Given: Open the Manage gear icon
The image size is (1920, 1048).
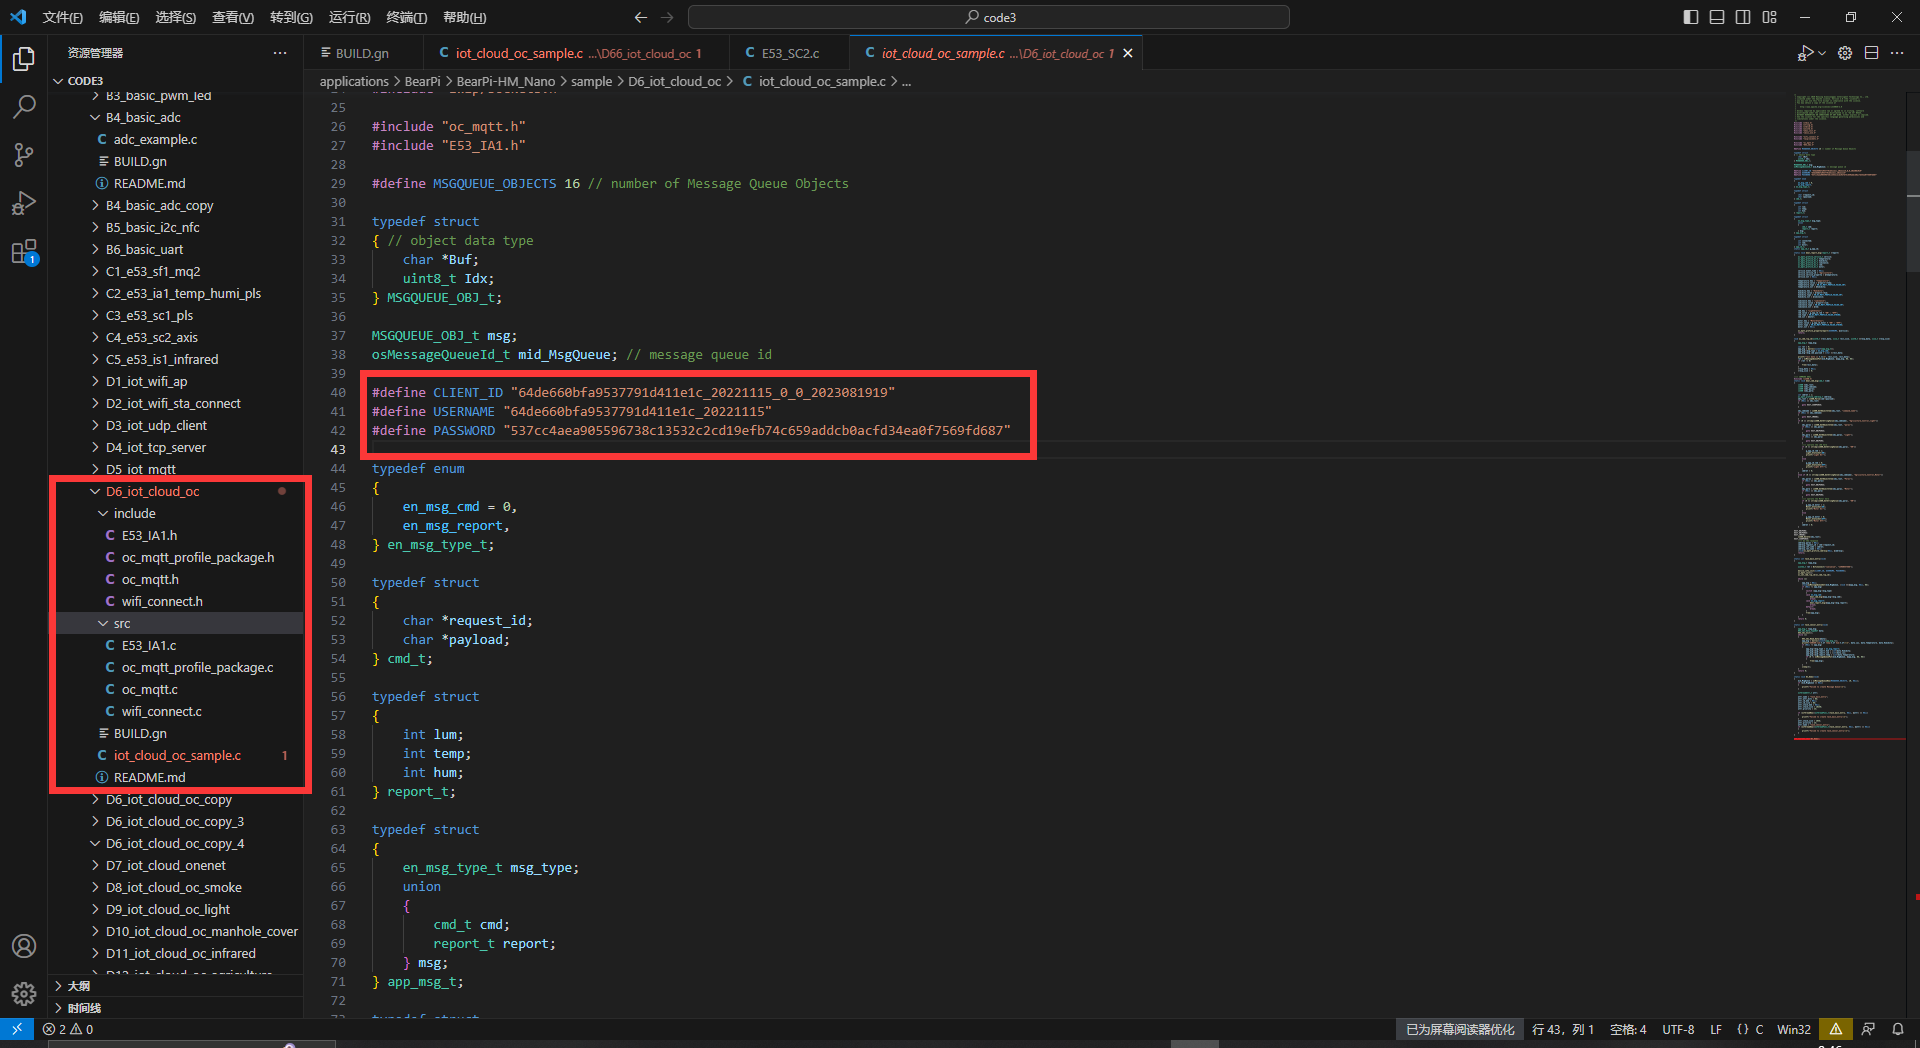Looking at the screenshot, I should 24,994.
